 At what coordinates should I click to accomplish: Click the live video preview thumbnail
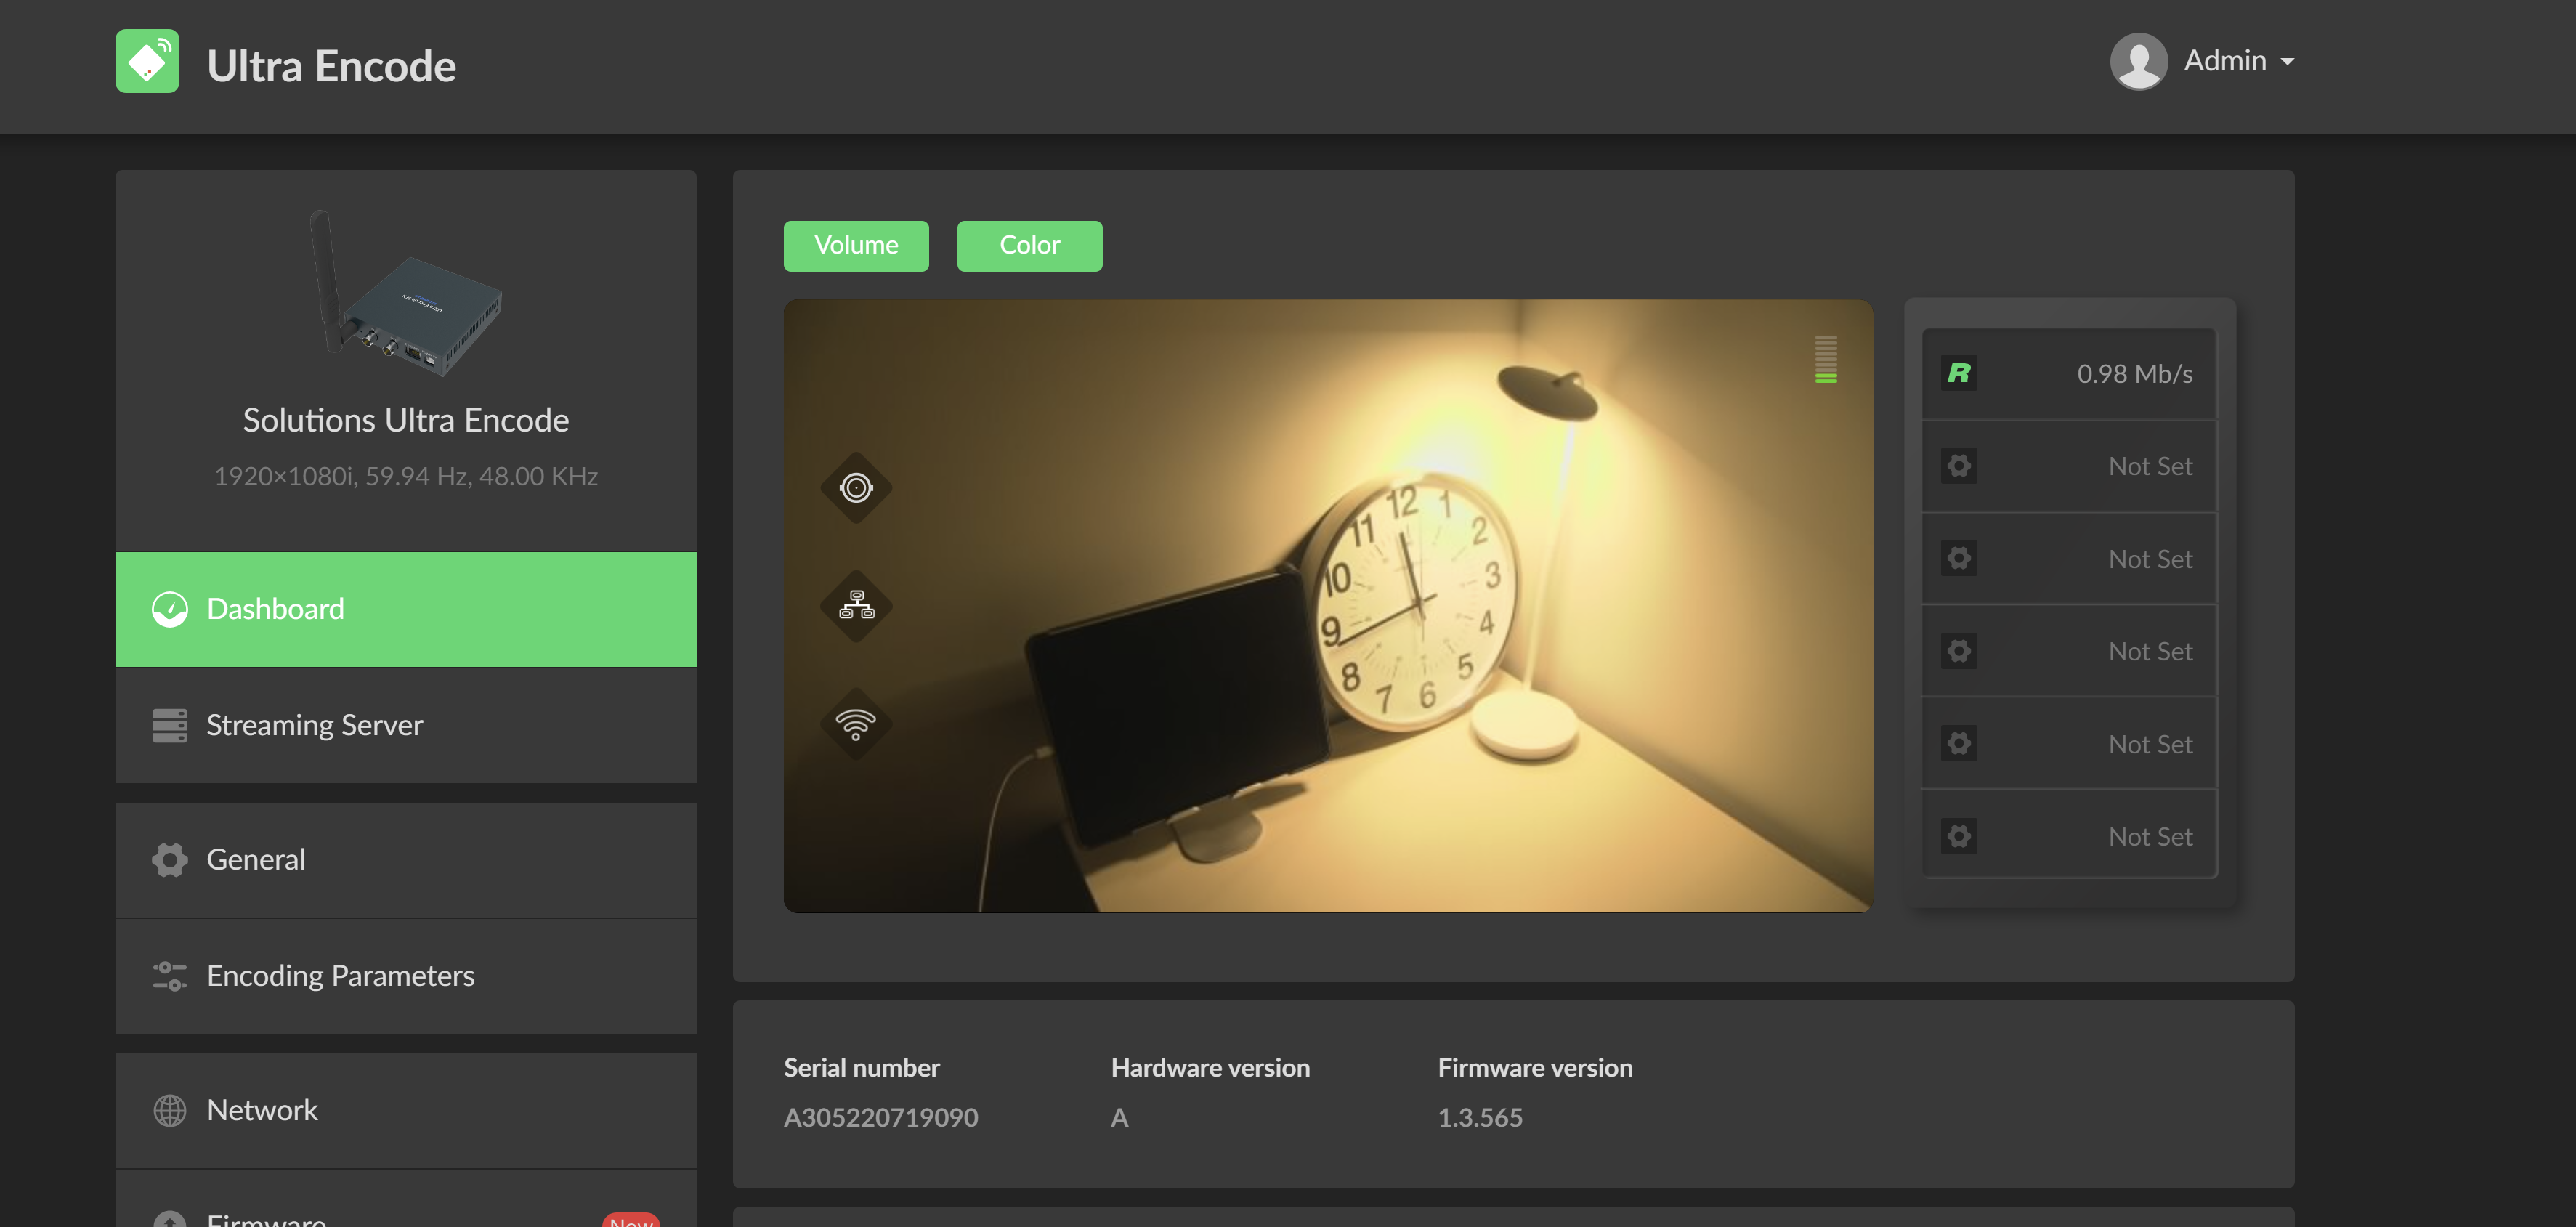(x=1327, y=606)
